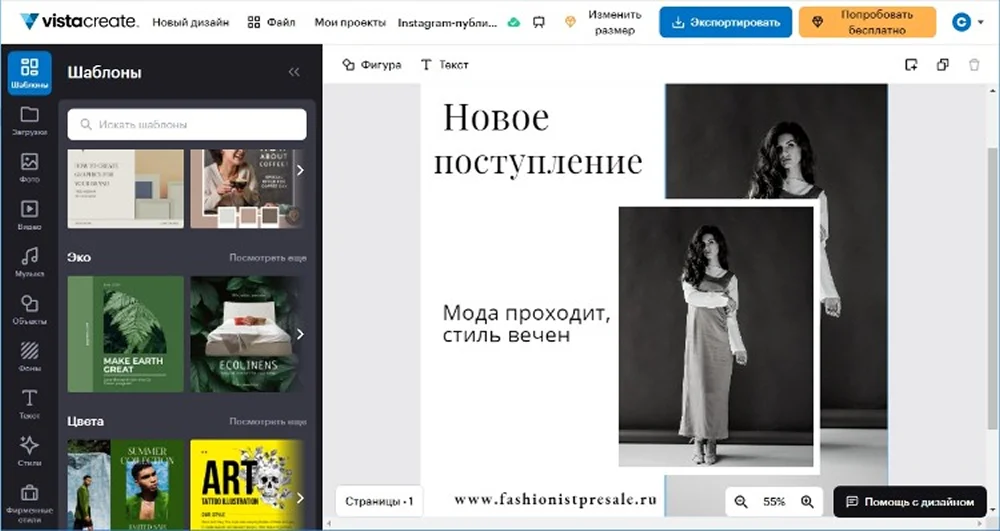Click Попробовать бесплатно button
This screenshot has height=531, width=1000.
(867, 22)
